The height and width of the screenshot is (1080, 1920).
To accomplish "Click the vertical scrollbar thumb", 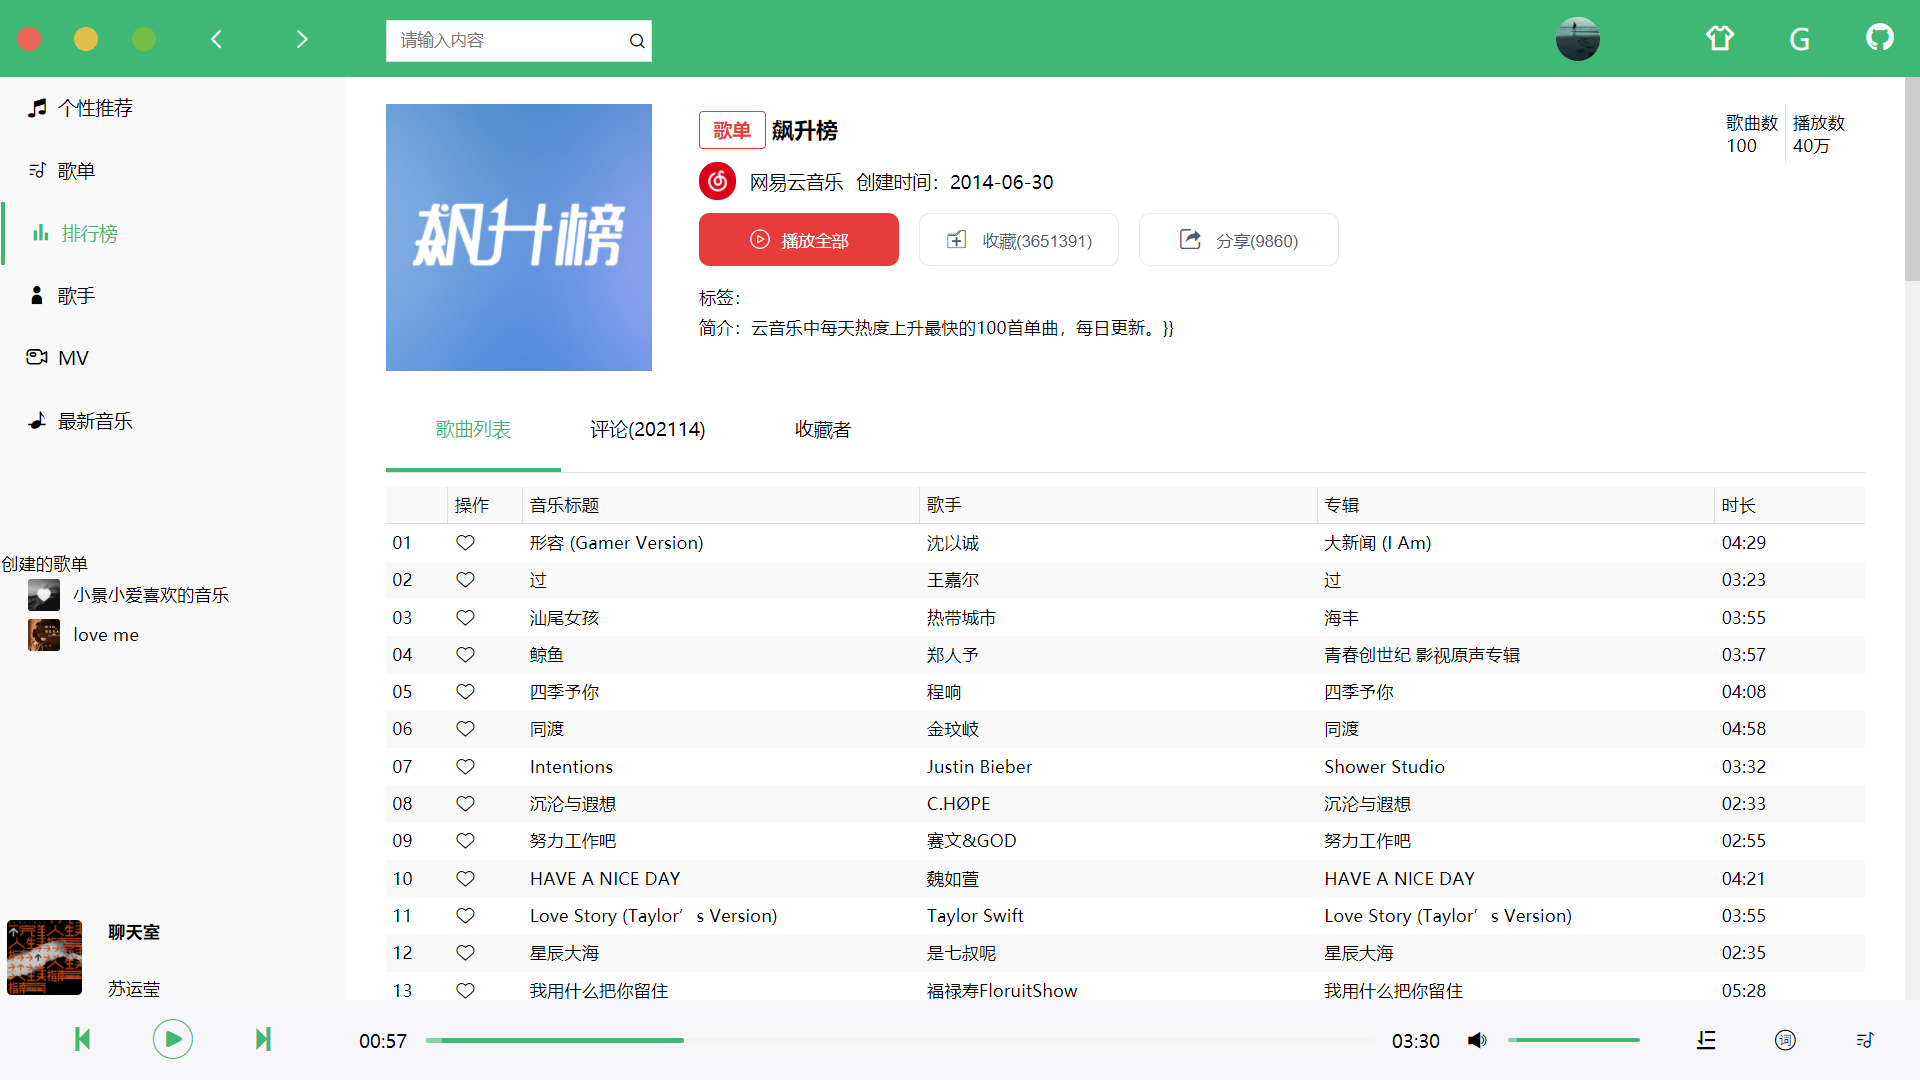I will (1911, 180).
